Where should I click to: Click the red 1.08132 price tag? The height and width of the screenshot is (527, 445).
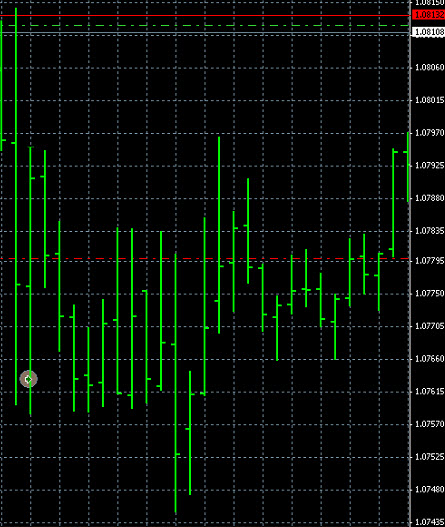pyautogui.click(x=428, y=15)
